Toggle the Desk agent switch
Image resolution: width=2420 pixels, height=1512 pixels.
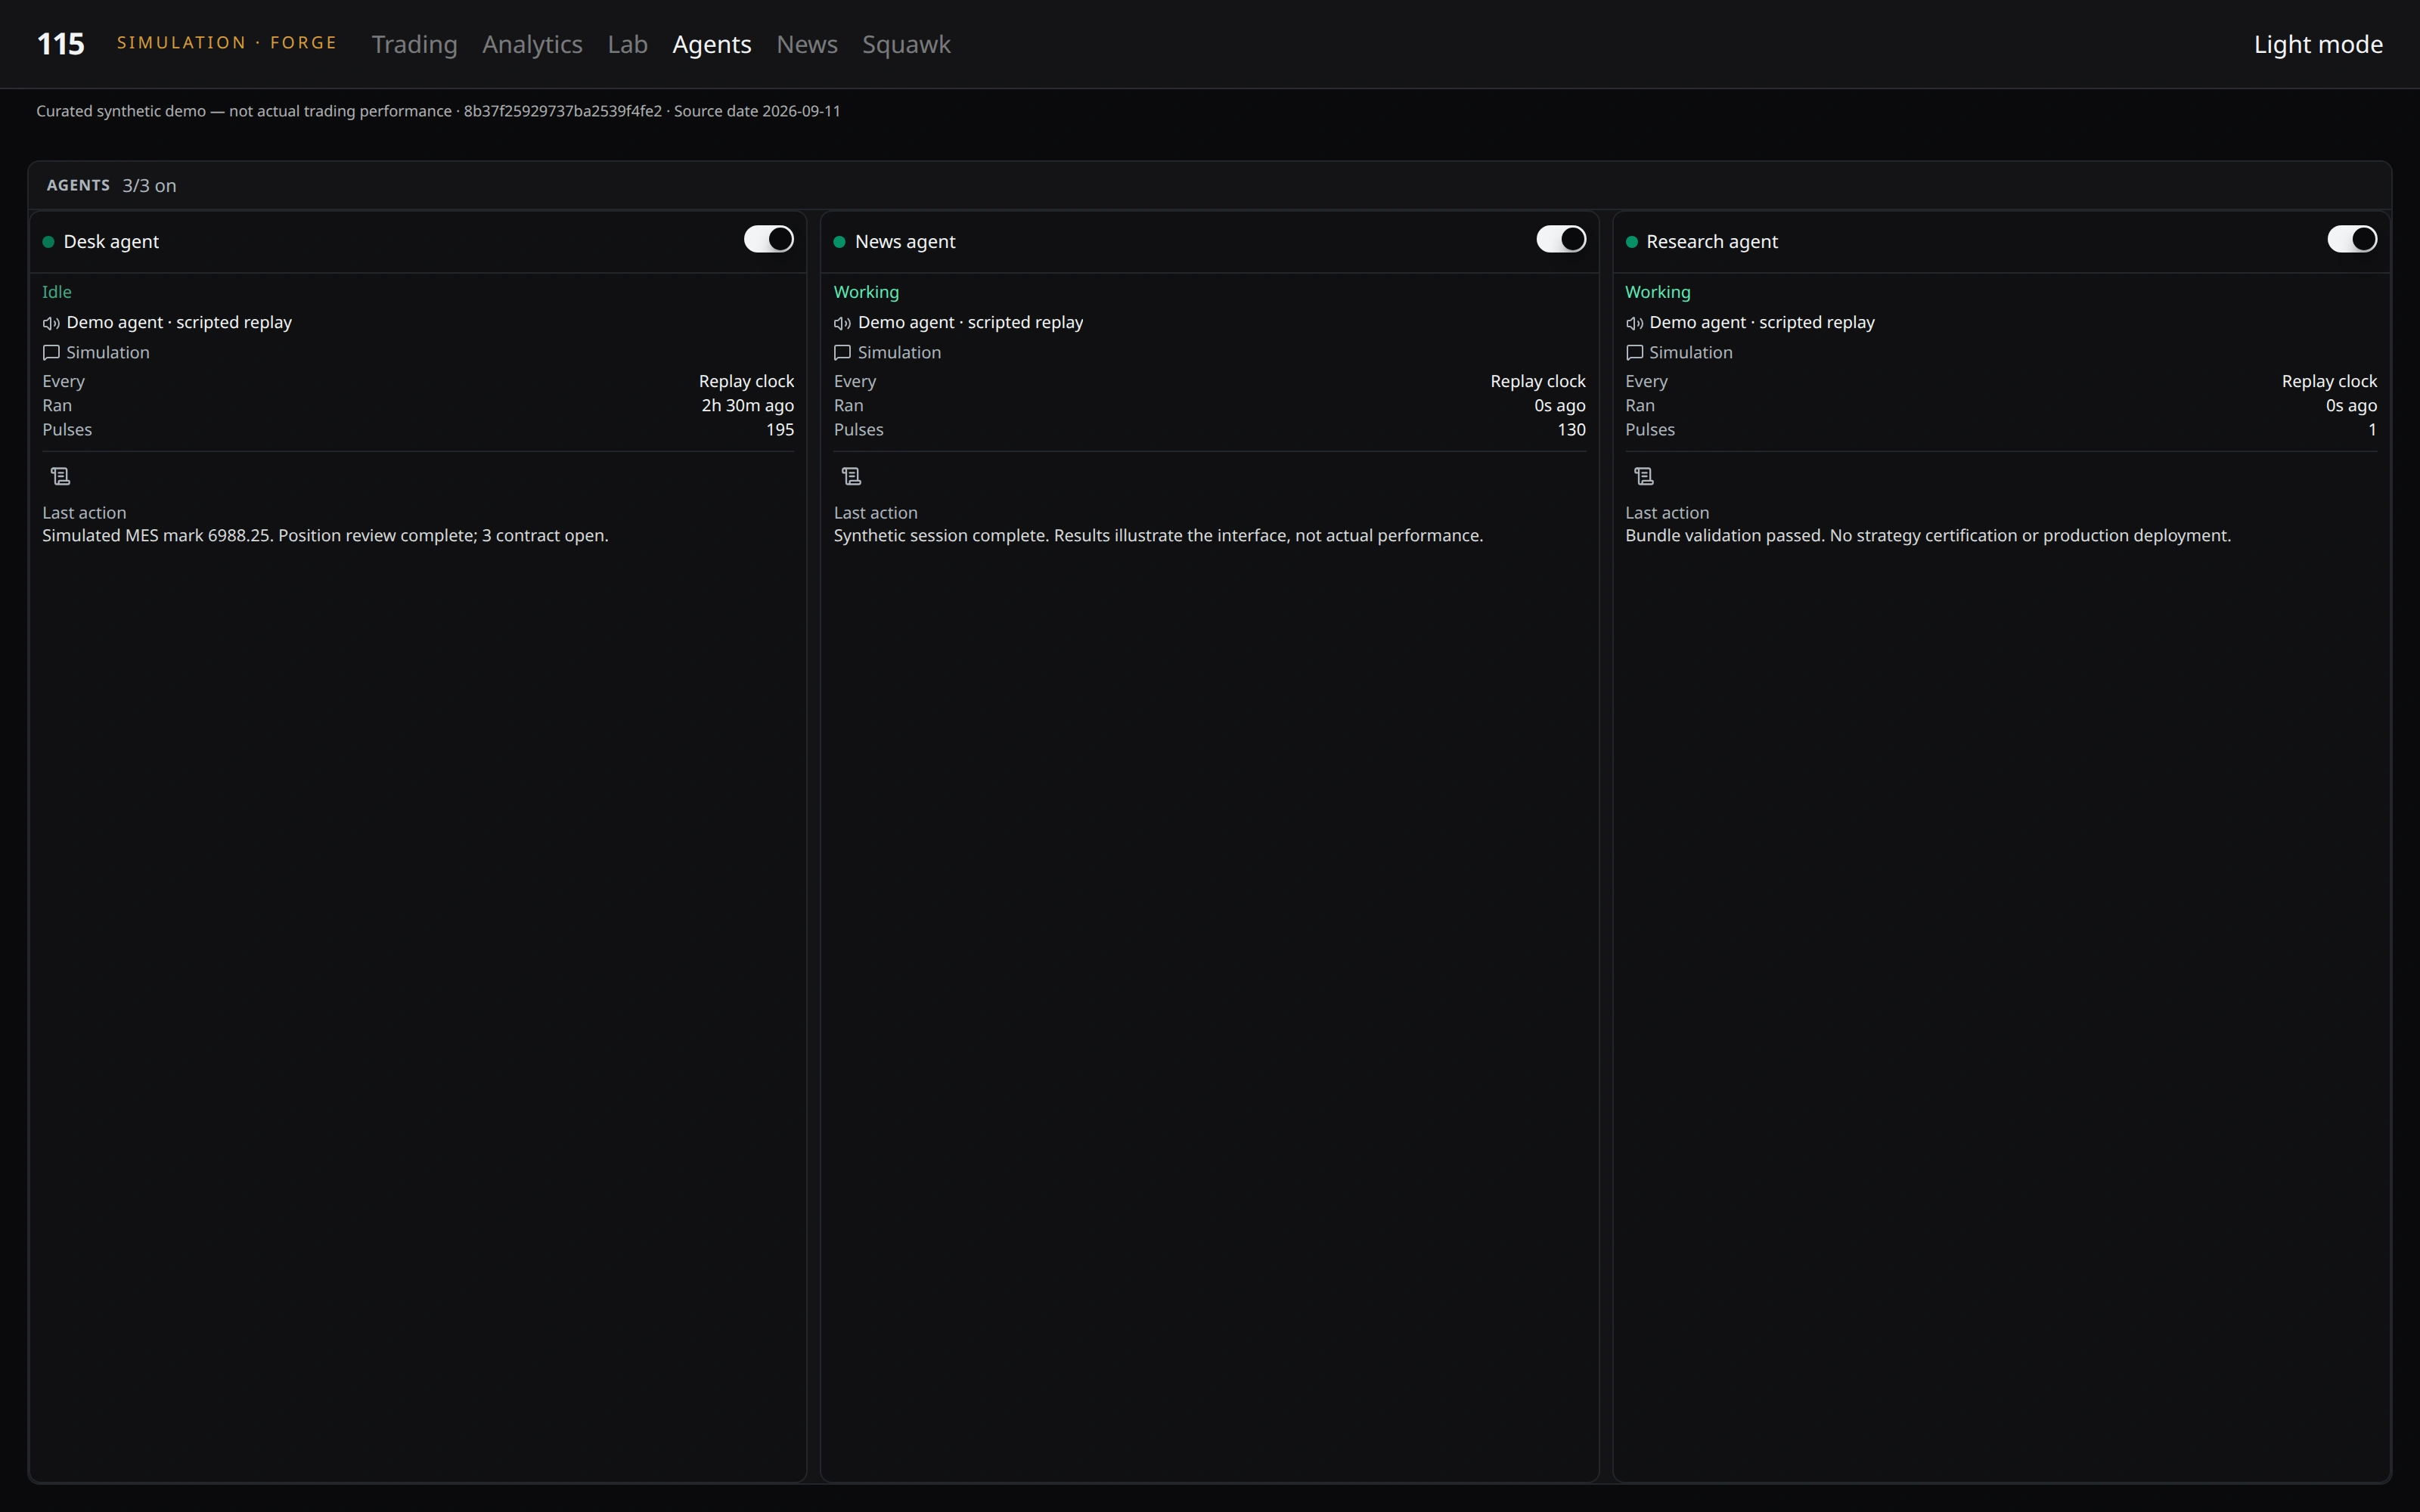tap(768, 240)
